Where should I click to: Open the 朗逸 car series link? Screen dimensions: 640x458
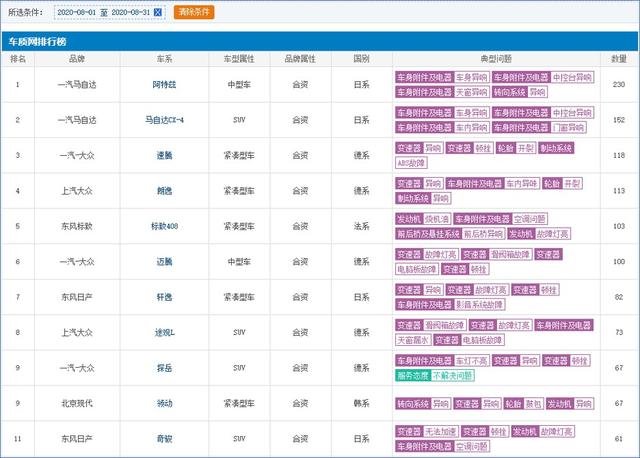click(164, 191)
